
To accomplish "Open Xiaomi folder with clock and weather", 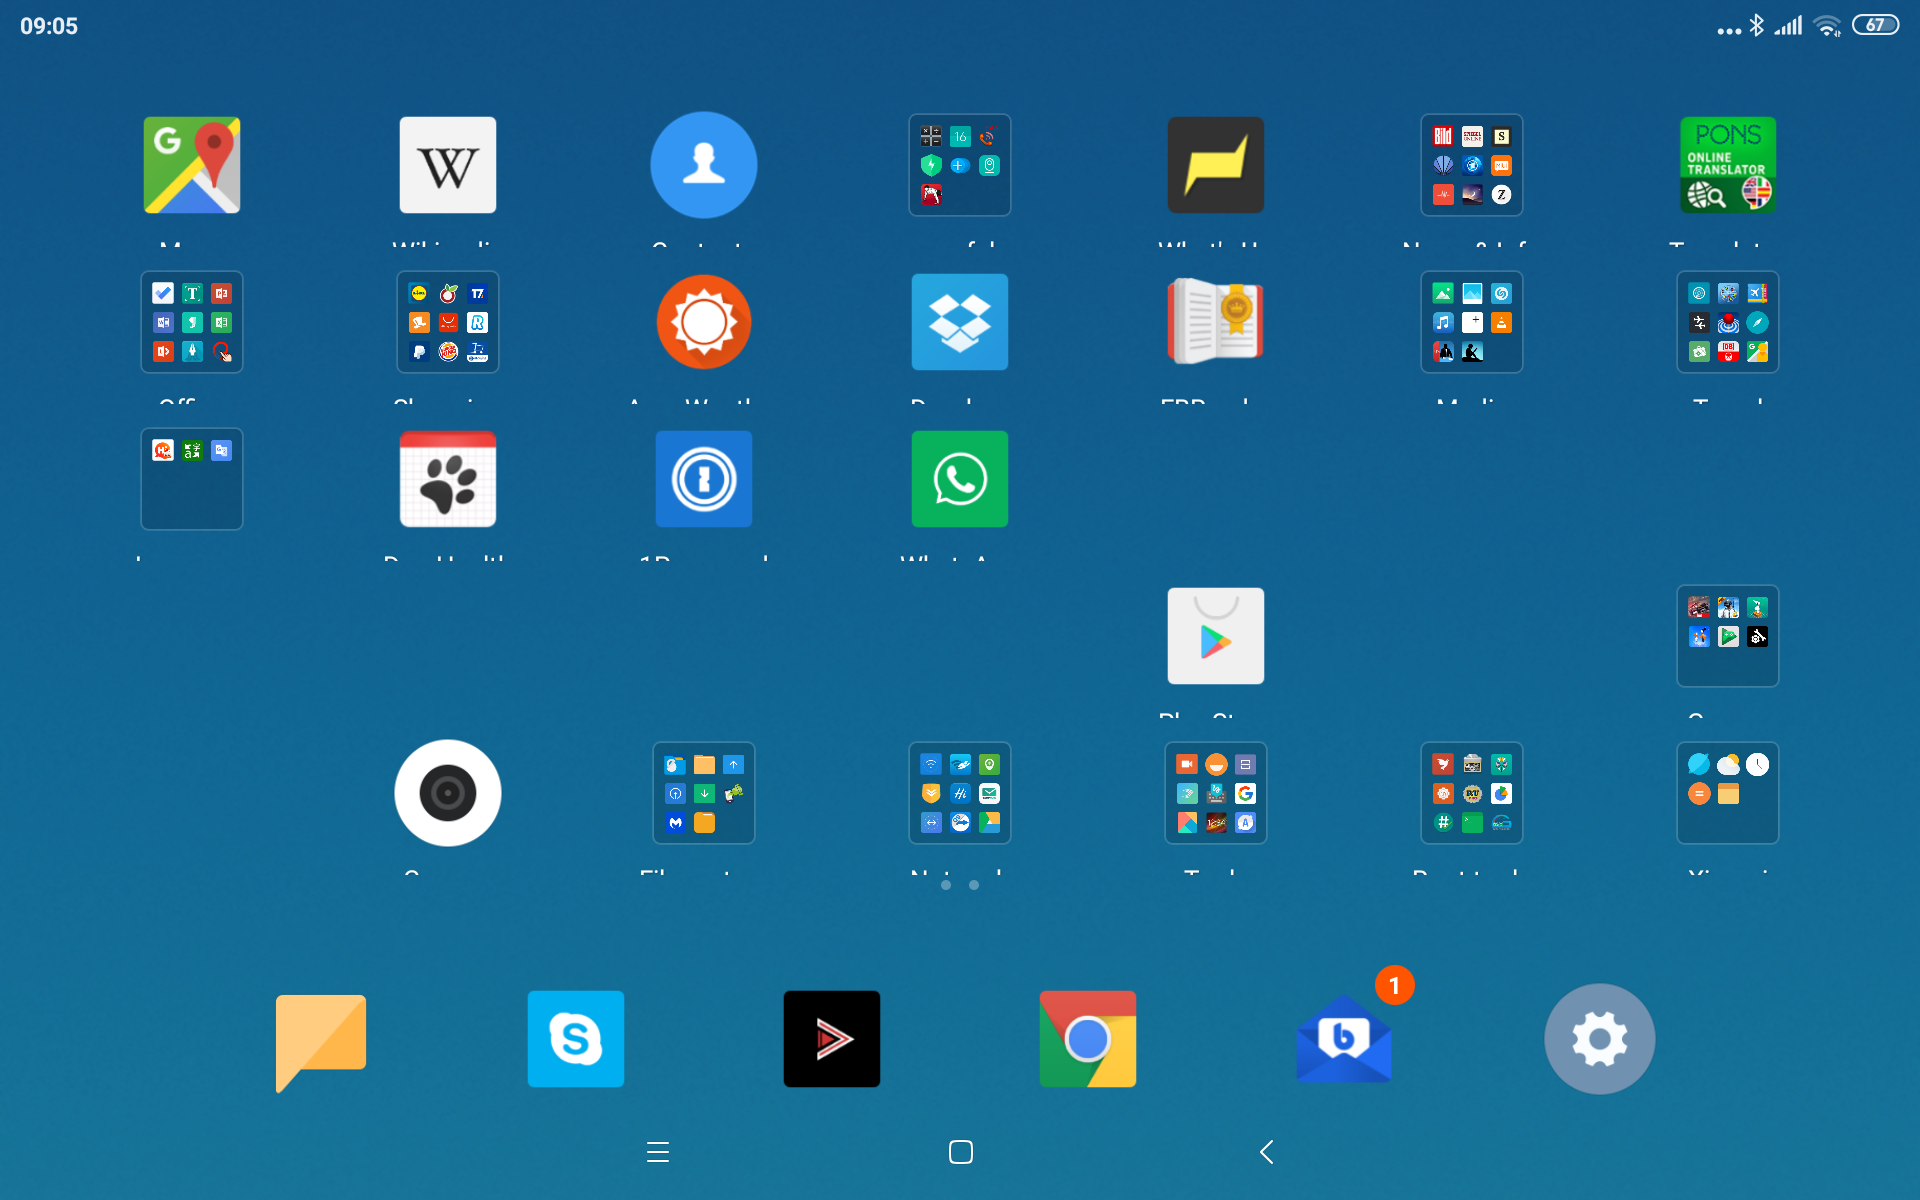I will (x=1728, y=793).
